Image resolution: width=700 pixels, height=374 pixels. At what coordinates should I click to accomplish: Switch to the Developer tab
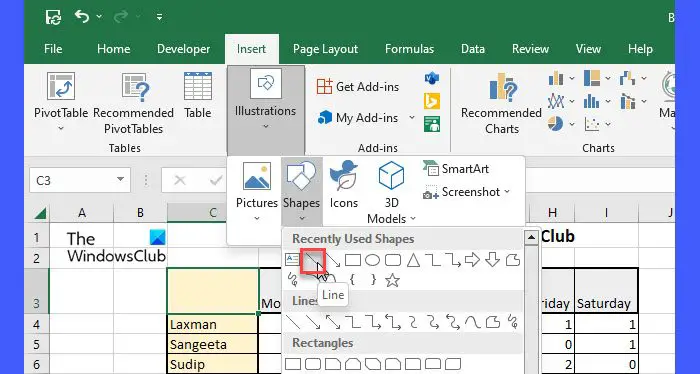[183, 49]
